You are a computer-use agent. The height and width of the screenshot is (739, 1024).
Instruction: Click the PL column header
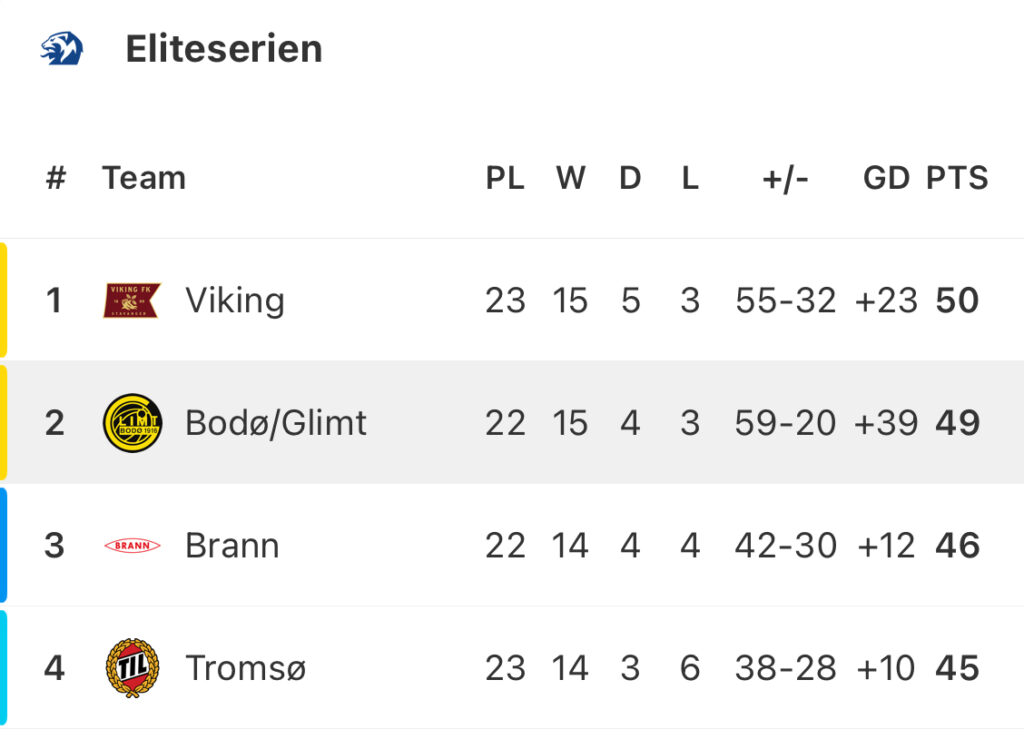point(505,178)
